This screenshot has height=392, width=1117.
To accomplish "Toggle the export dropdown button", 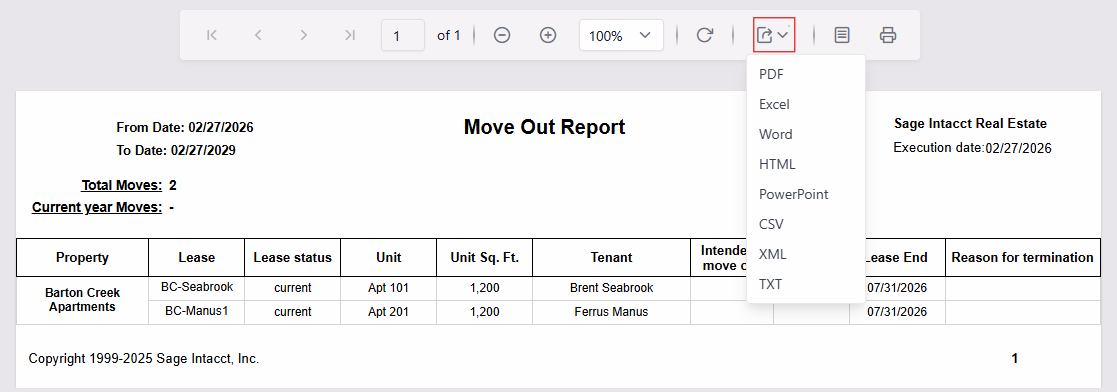I will click(x=774, y=35).
